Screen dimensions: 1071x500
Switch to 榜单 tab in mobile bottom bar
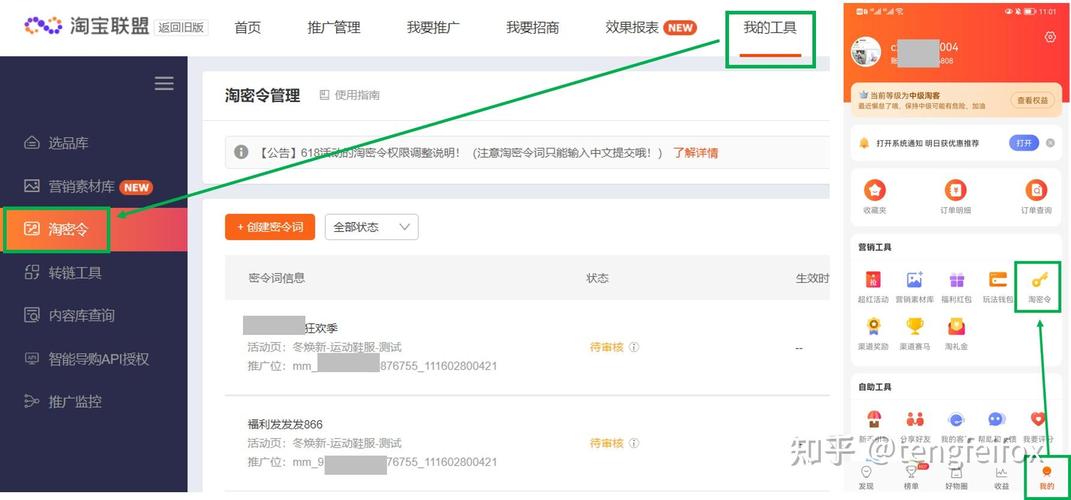[x=911, y=477]
